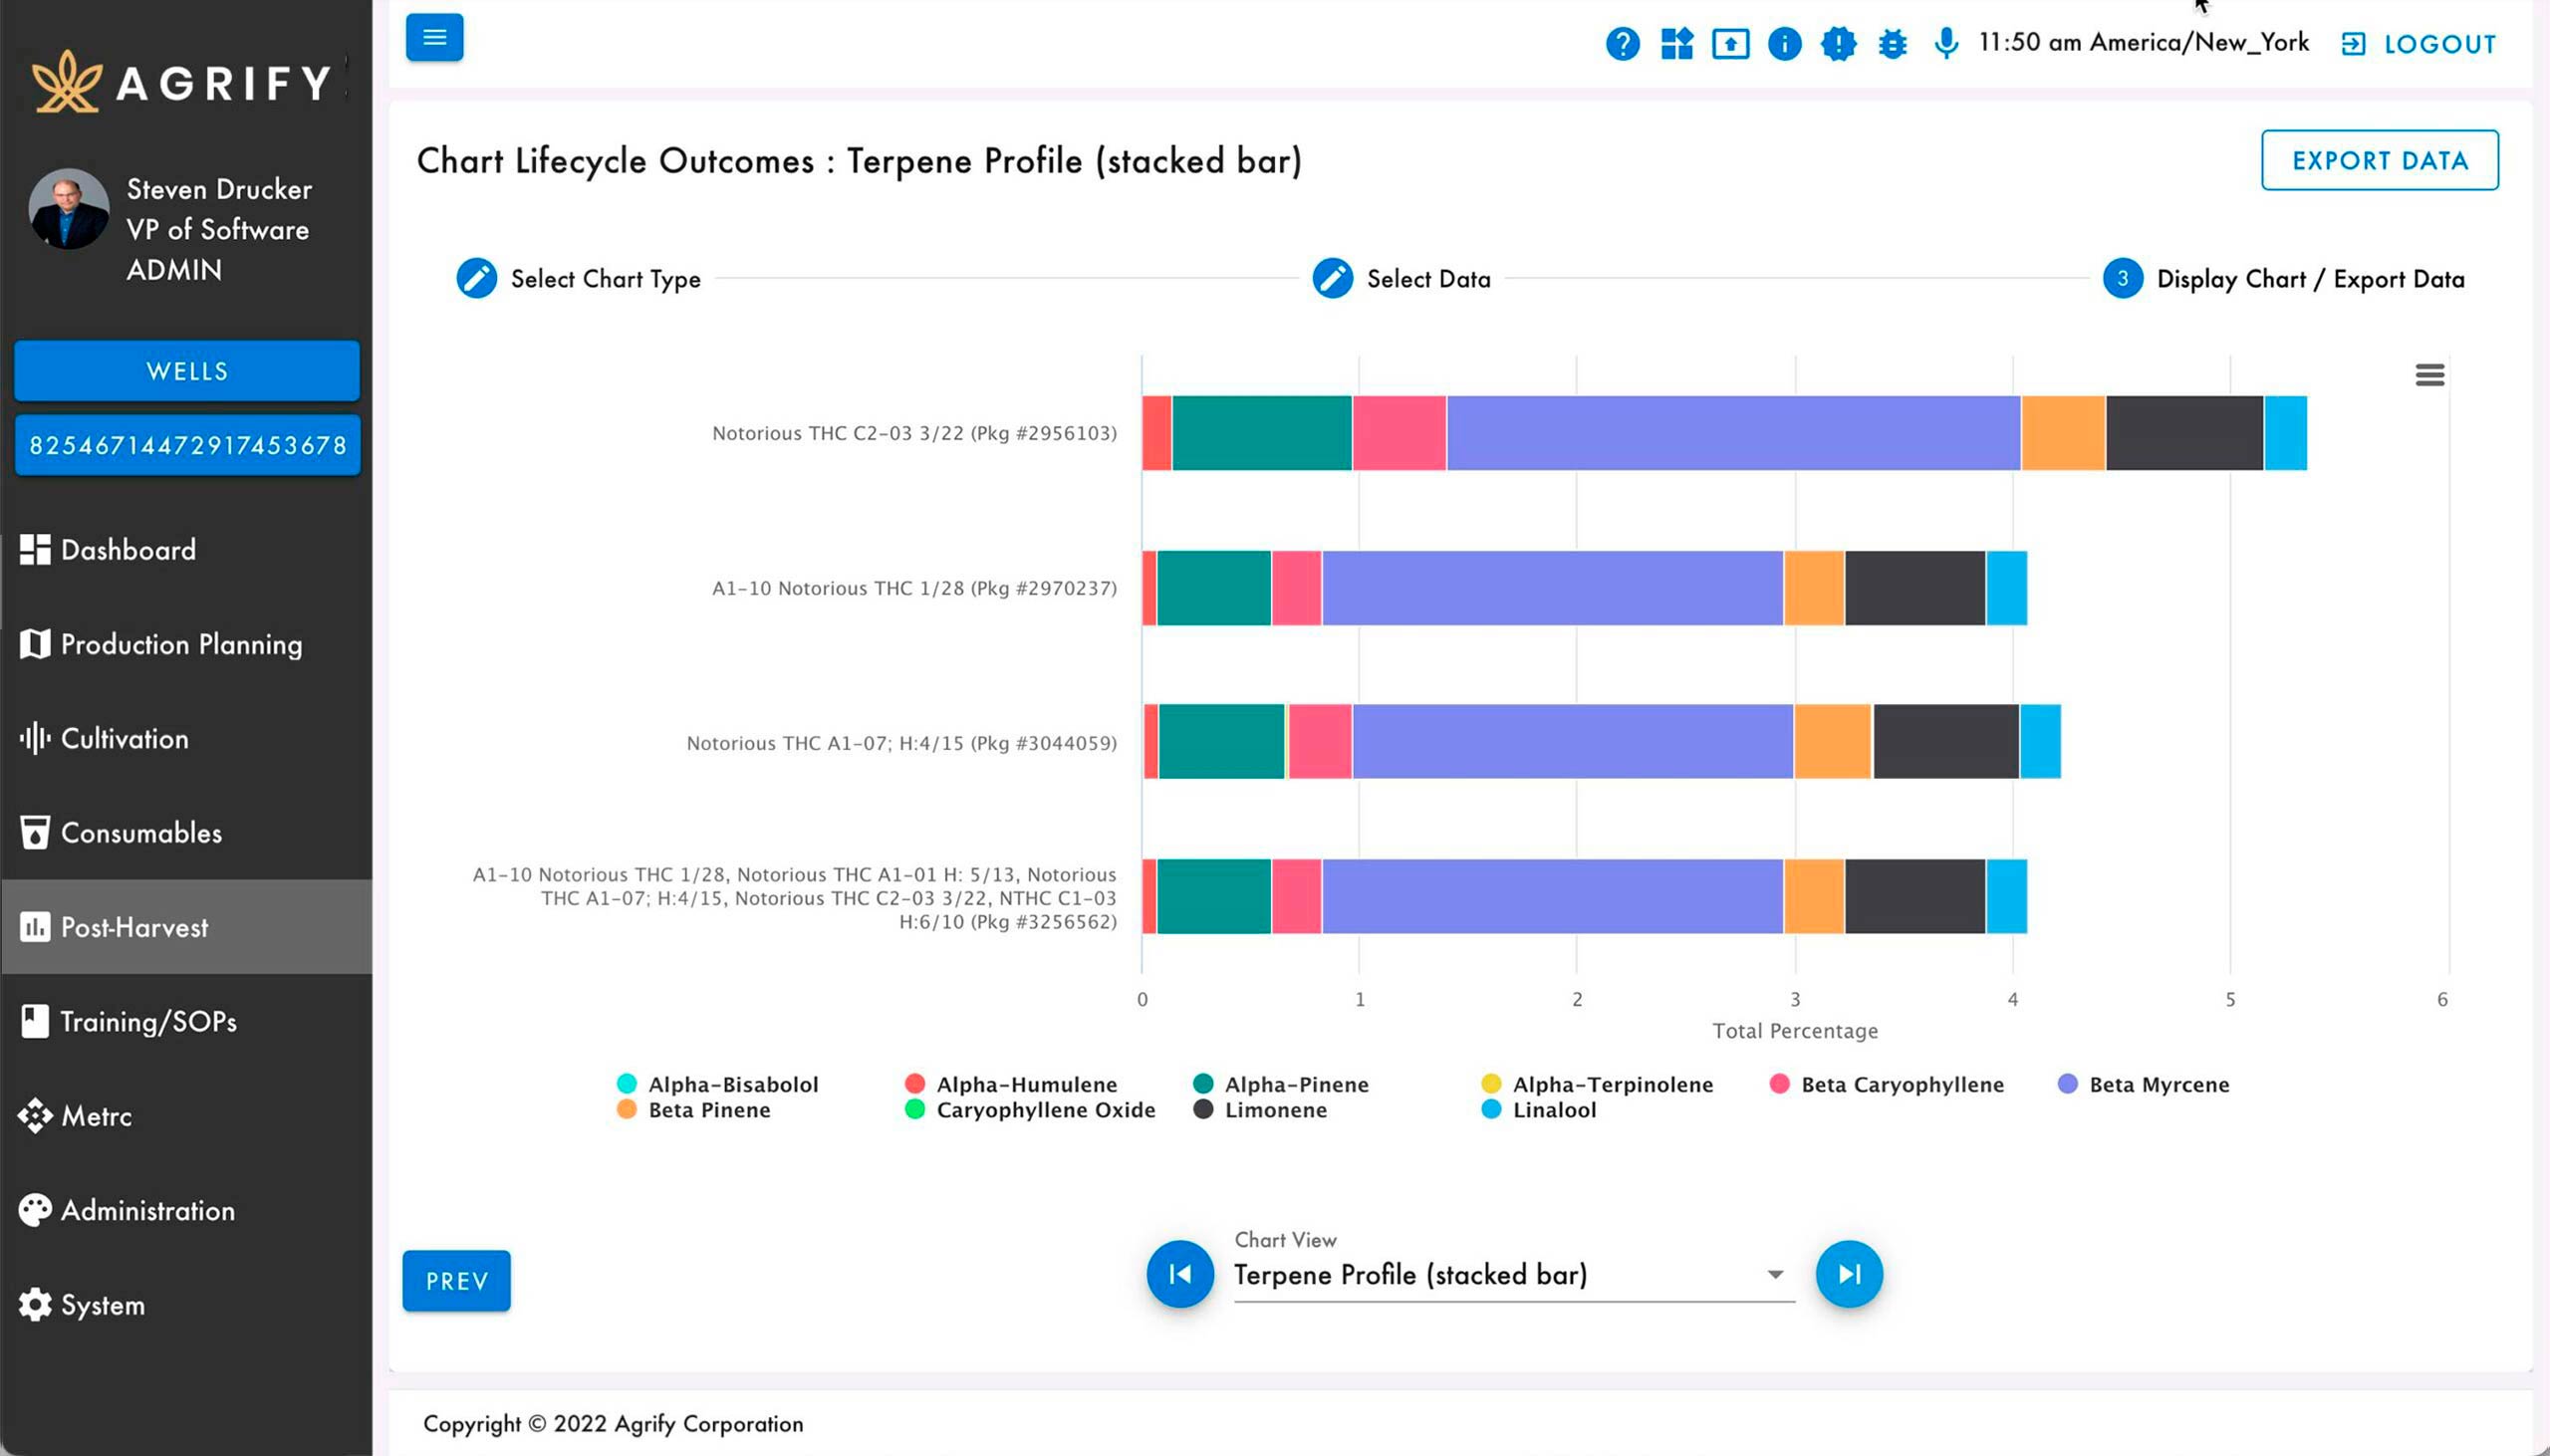This screenshot has height=1456, width=2550.
Task: Go to the first chart view
Action: click(1180, 1273)
